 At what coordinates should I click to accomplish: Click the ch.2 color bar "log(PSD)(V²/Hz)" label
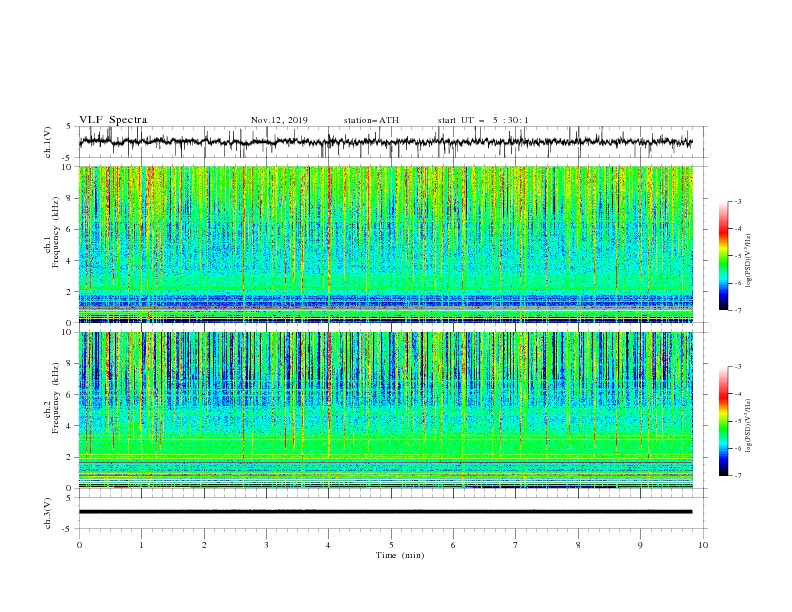coord(748,426)
